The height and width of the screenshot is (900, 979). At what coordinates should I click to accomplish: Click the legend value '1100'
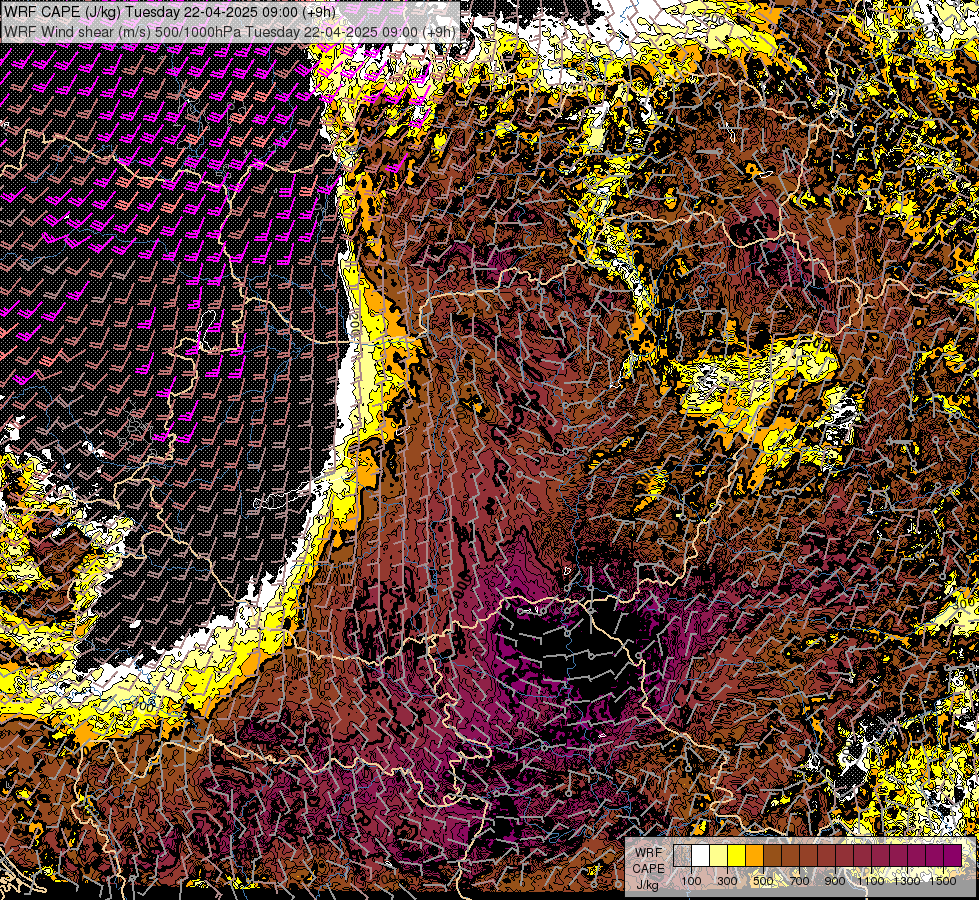pyautogui.click(x=871, y=881)
